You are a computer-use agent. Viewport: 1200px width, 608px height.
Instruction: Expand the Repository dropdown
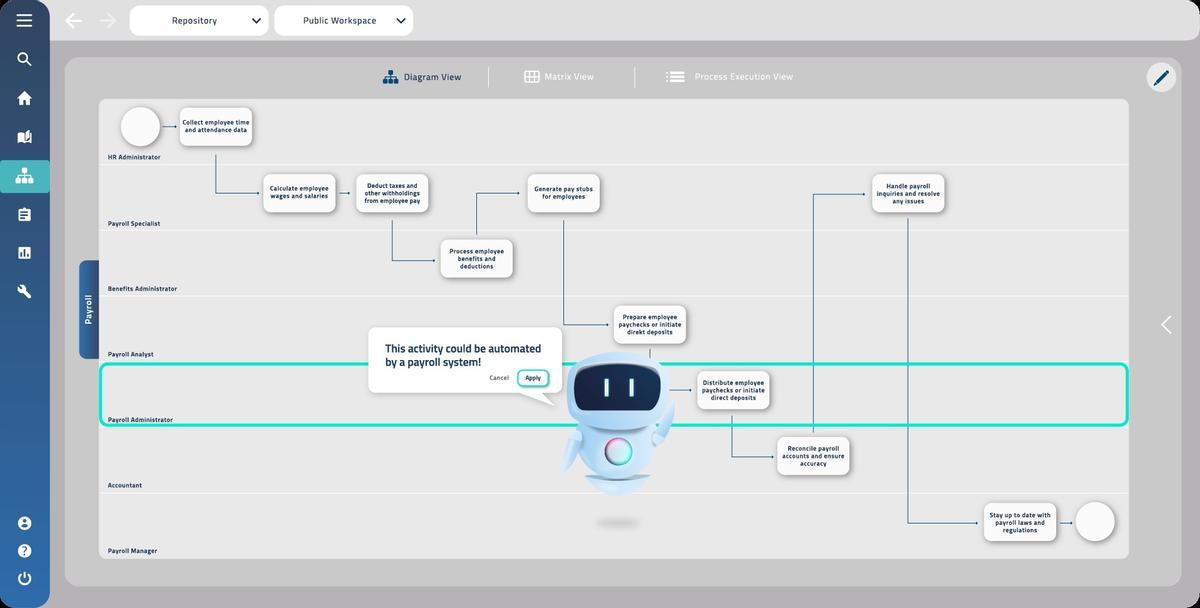click(x=199, y=20)
